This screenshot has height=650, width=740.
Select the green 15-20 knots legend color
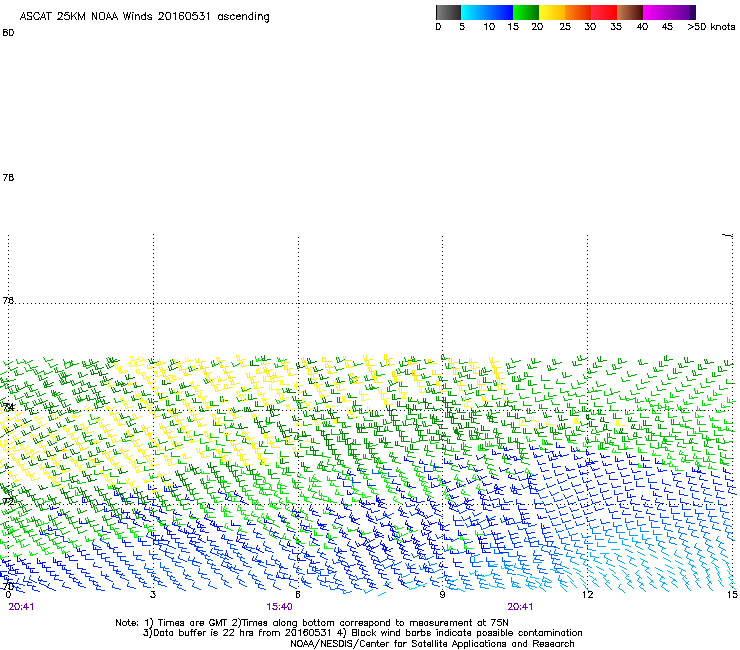[526, 12]
